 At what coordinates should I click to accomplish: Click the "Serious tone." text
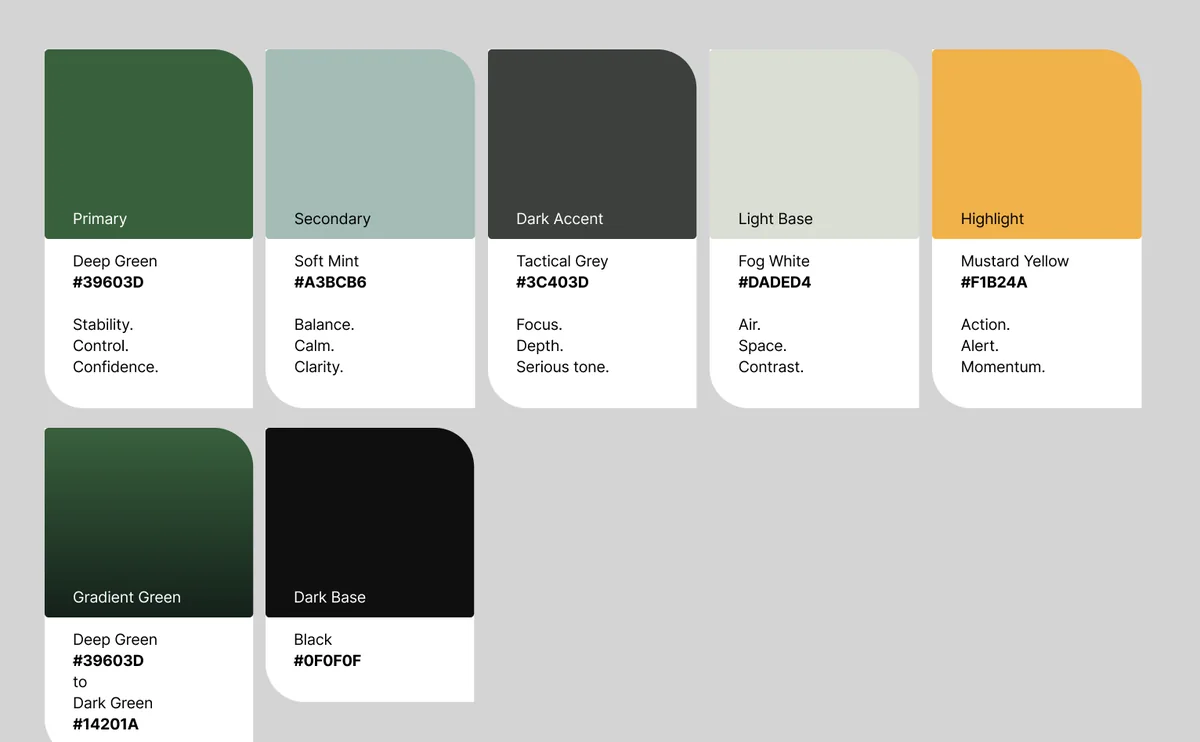pyautogui.click(x=563, y=367)
